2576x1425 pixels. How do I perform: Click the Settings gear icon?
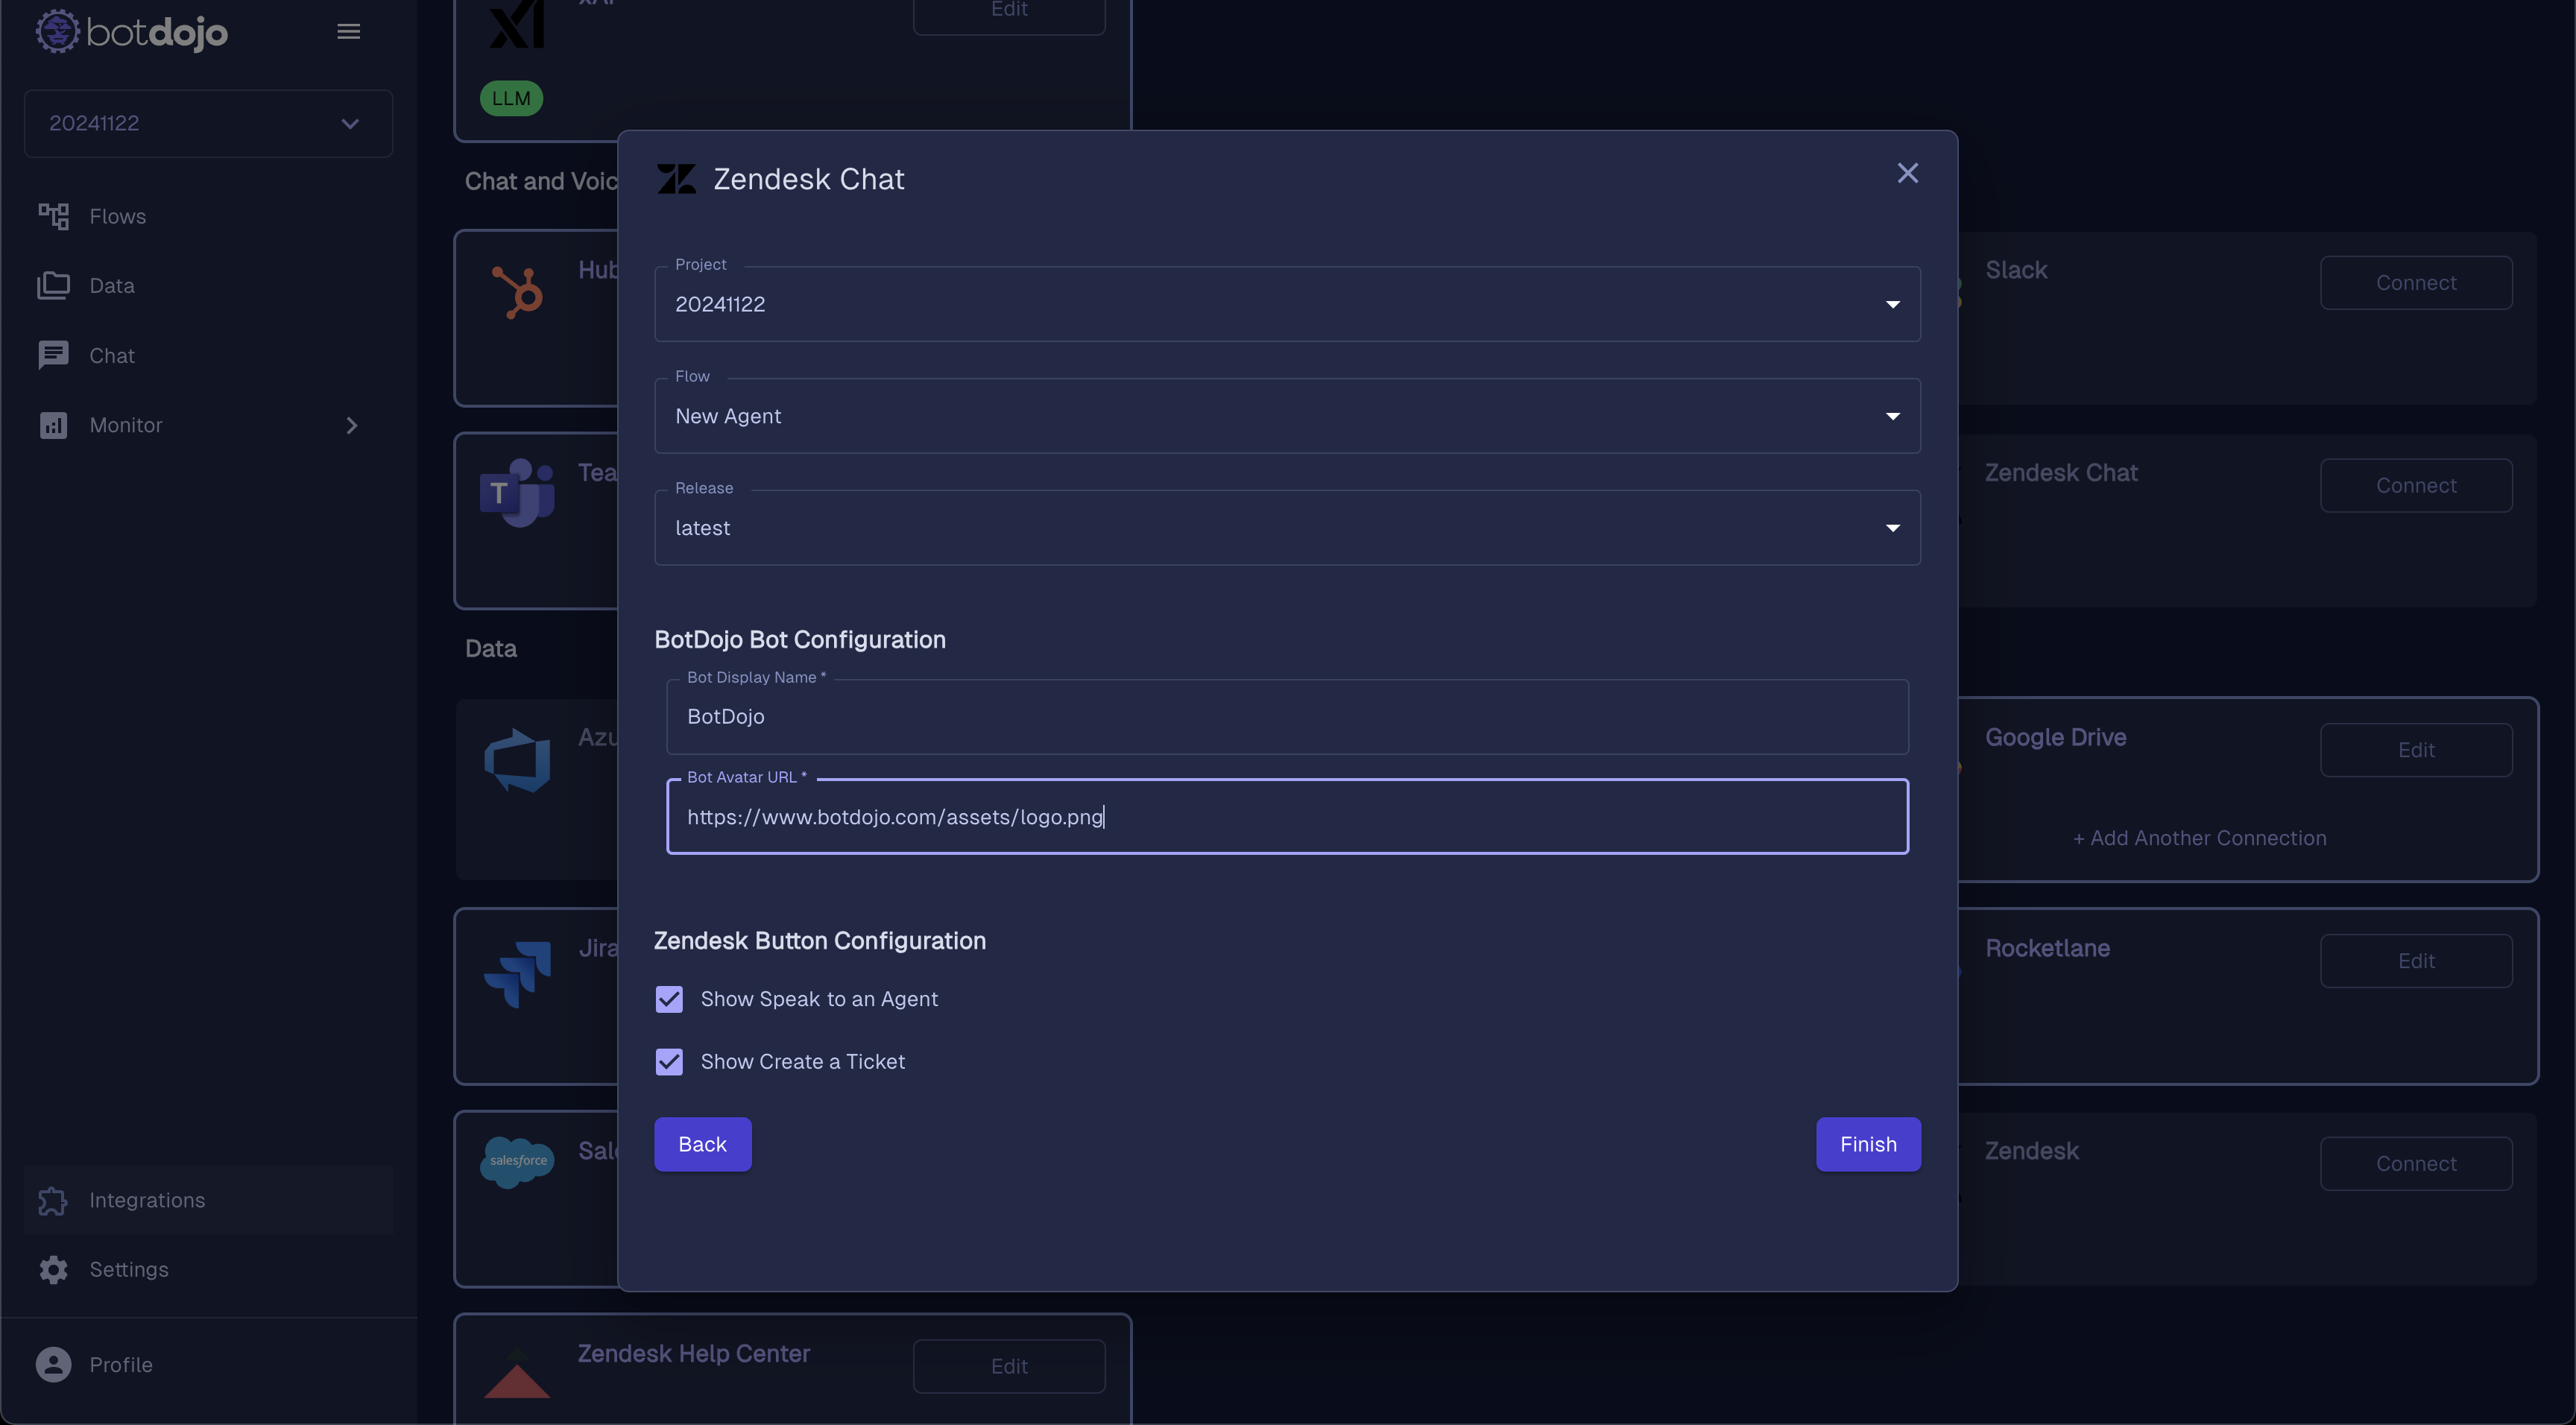click(53, 1269)
